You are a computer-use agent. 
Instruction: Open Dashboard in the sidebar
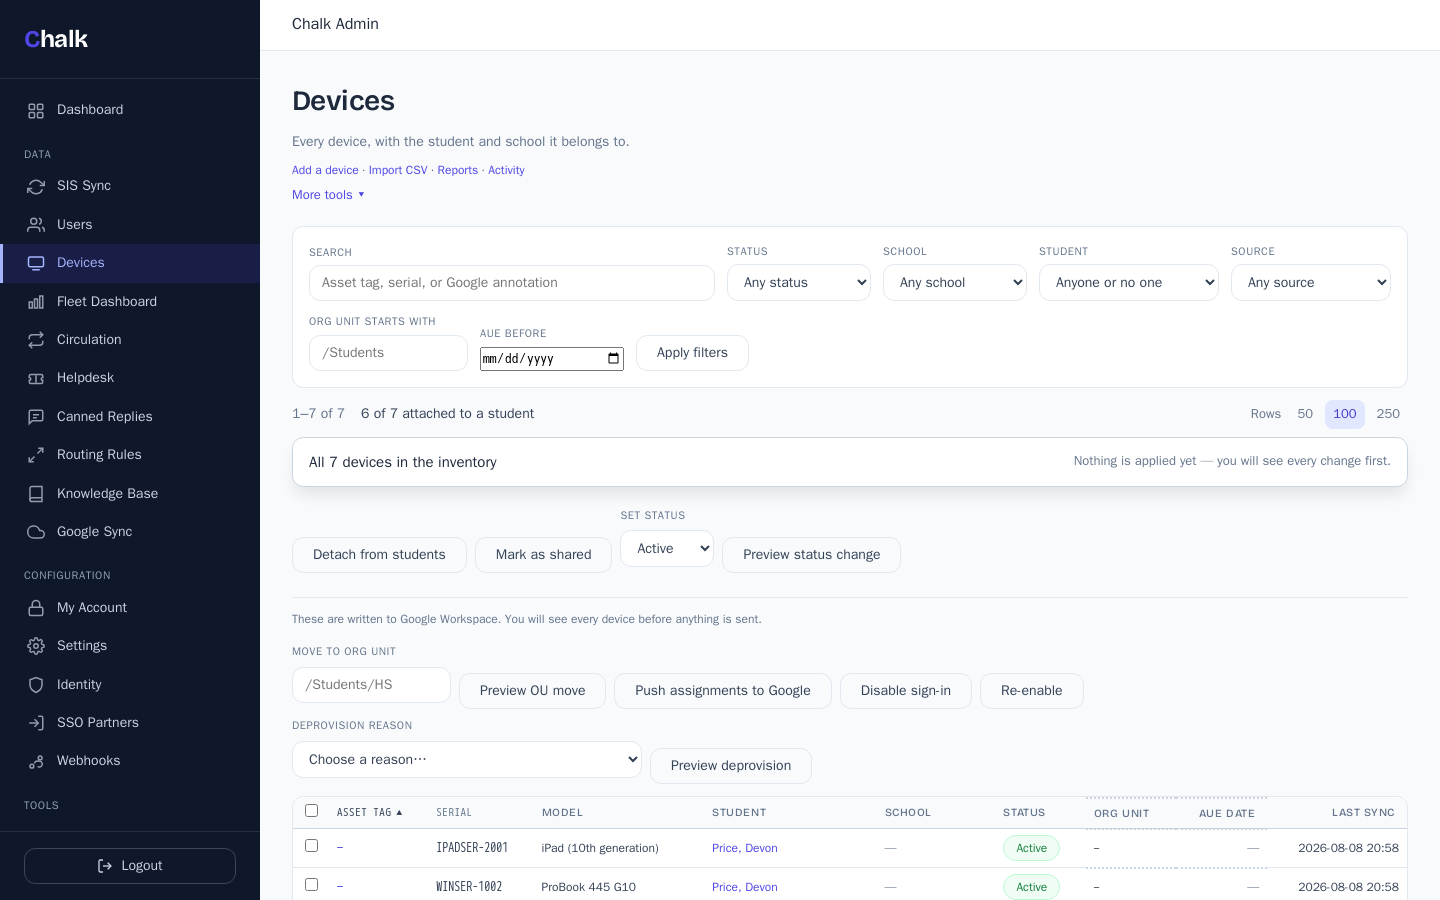pos(130,110)
